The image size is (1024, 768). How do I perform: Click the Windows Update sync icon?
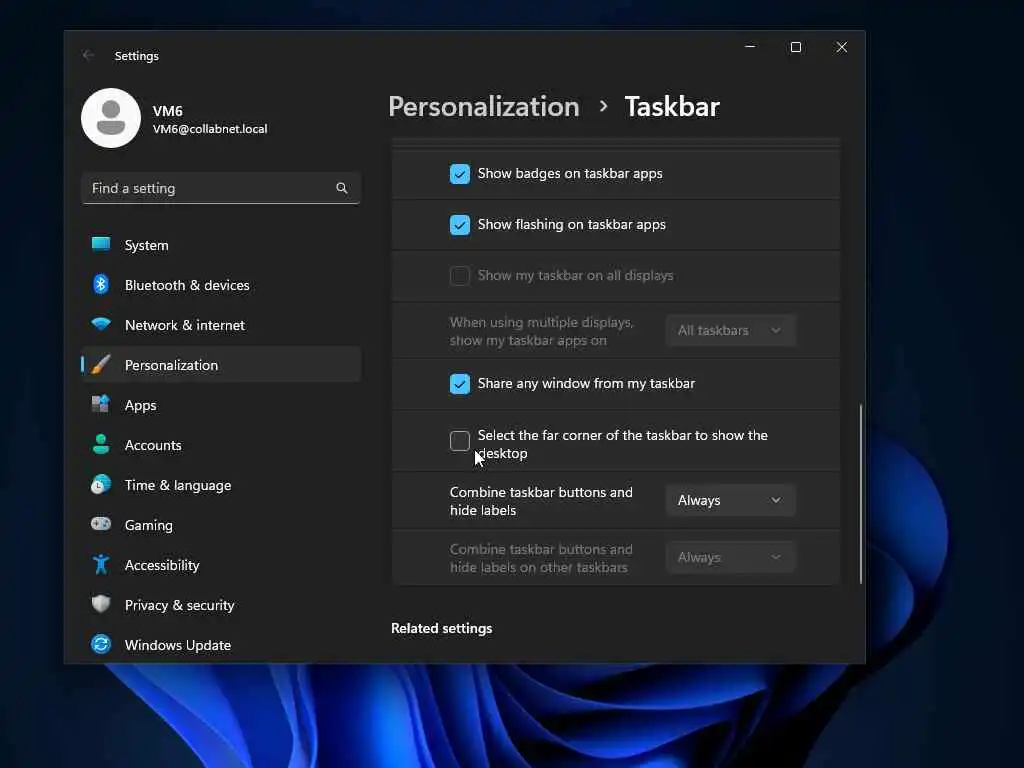point(101,645)
